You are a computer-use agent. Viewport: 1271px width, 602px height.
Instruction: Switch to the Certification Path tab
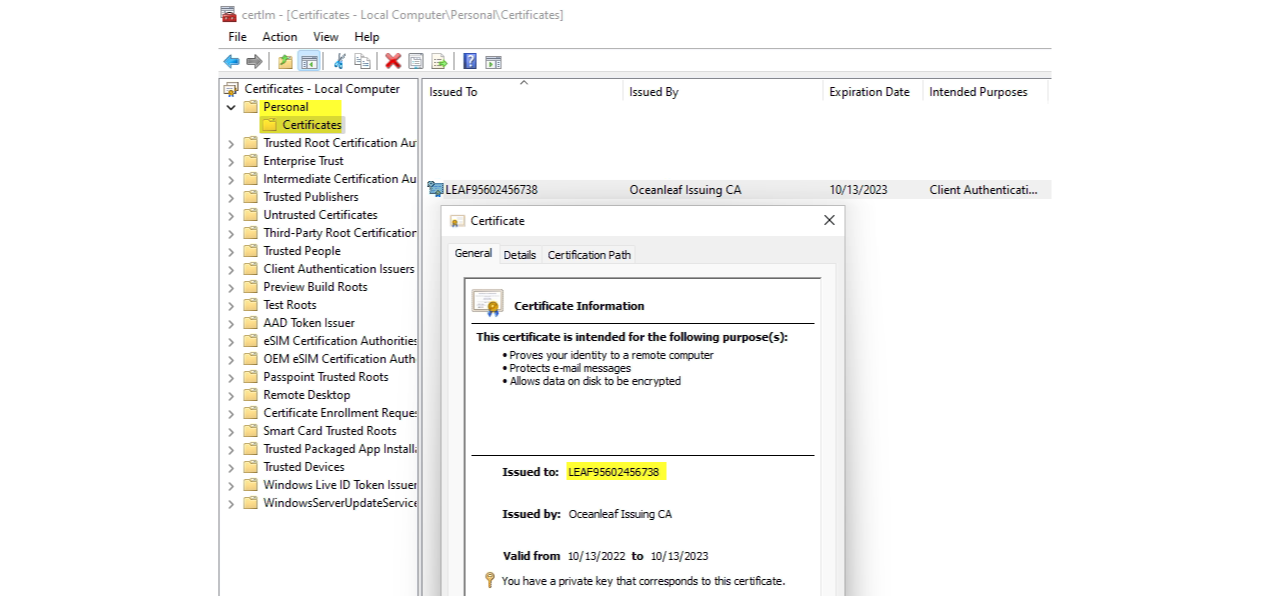coord(589,254)
